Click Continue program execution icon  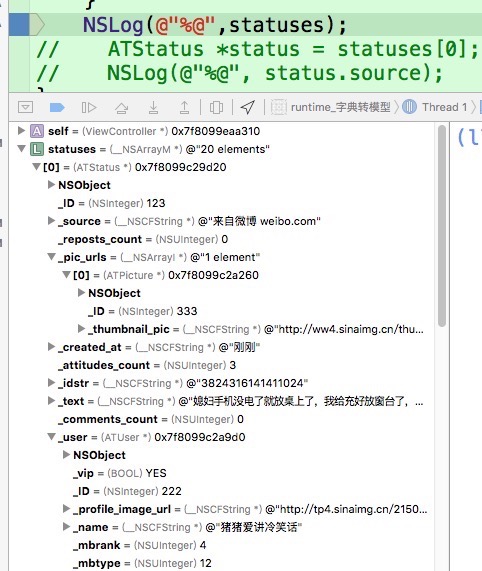pyautogui.click(x=89, y=107)
